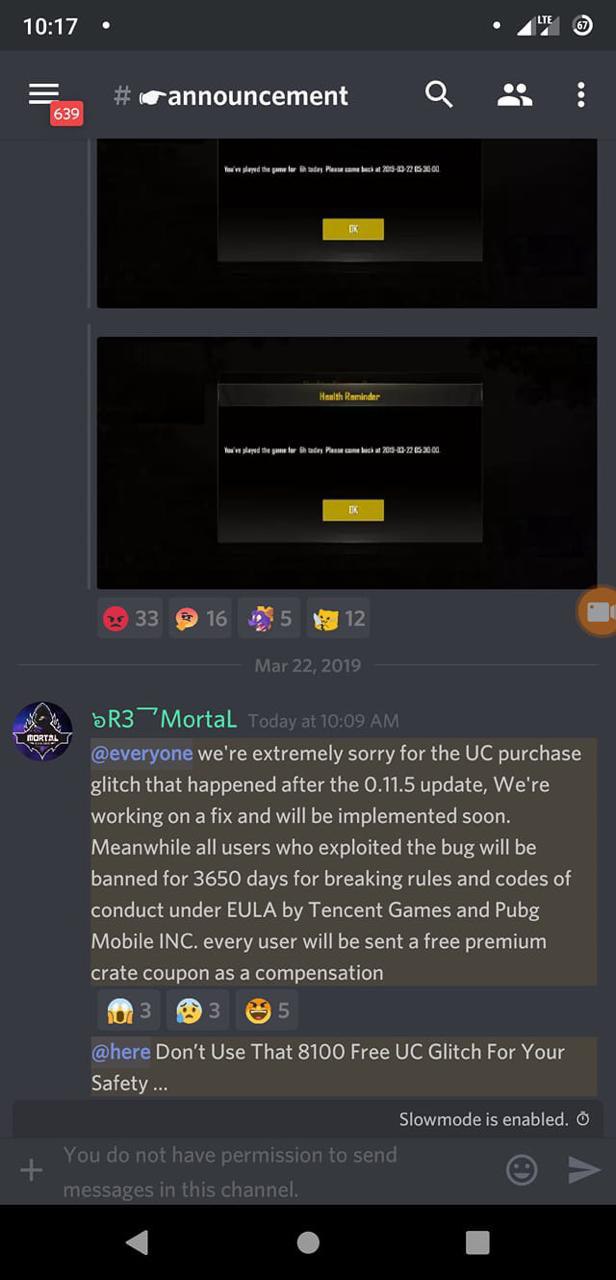Open the emoji picker smiley icon

(521, 1170)
